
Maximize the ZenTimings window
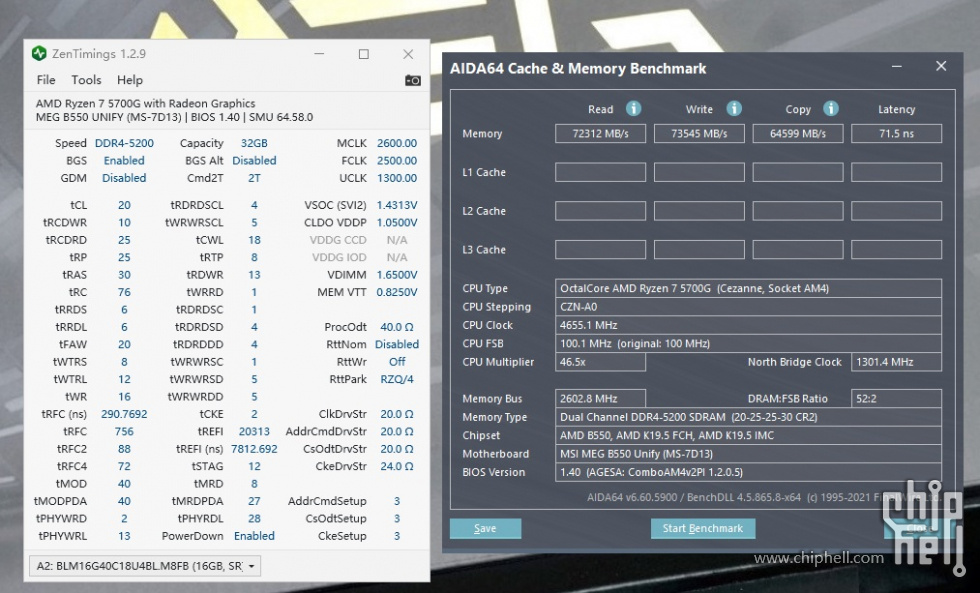(364, 54)
